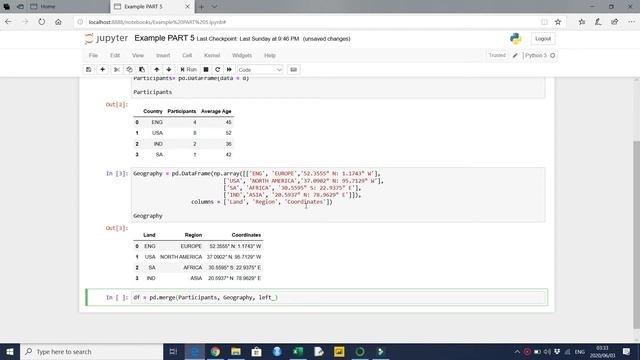Click into the Geography DataFrame code cell
The width and height of the screenshot is (640, 360).
338,195
